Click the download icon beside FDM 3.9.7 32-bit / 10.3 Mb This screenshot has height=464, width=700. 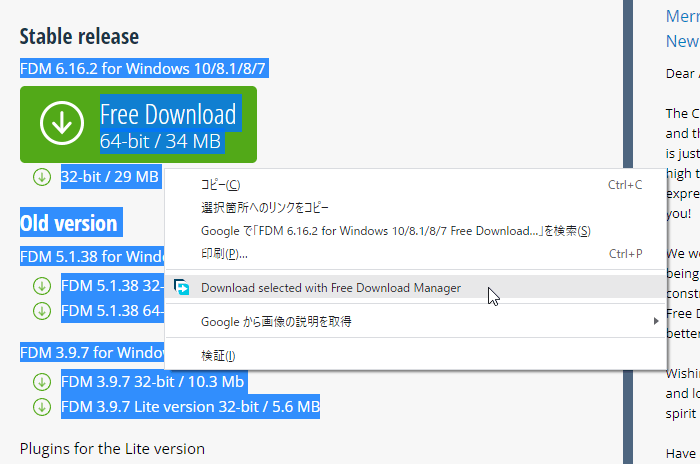(42, 382)
